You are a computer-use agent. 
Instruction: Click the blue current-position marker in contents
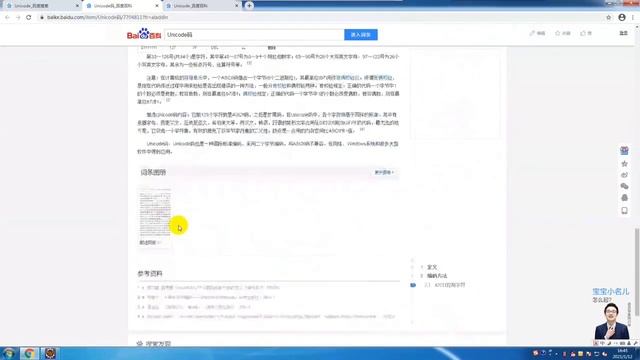tap(413, 285)
